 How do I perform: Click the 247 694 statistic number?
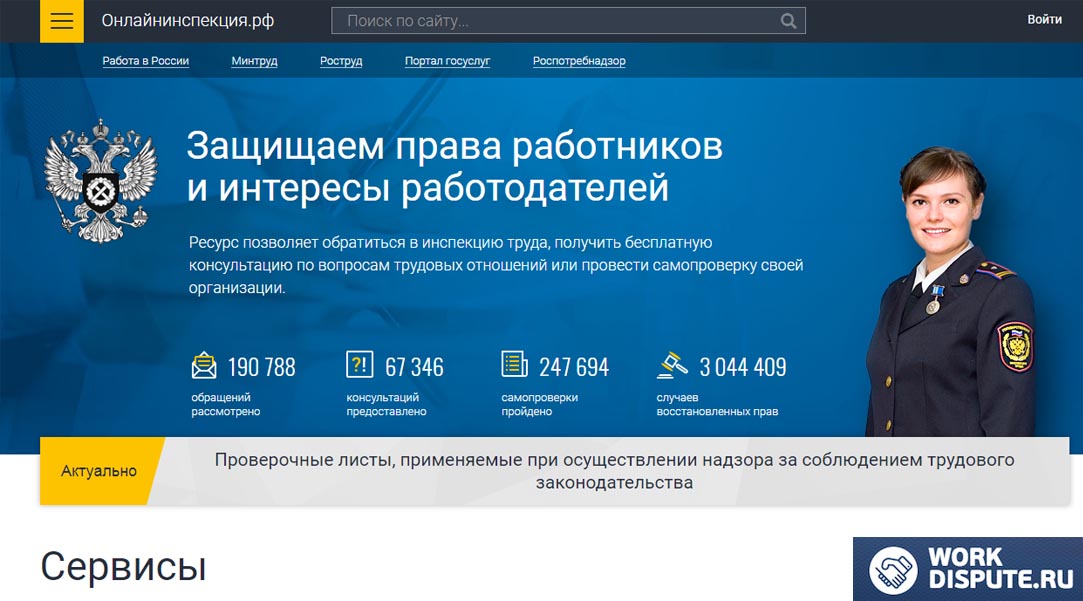(574, 367)
